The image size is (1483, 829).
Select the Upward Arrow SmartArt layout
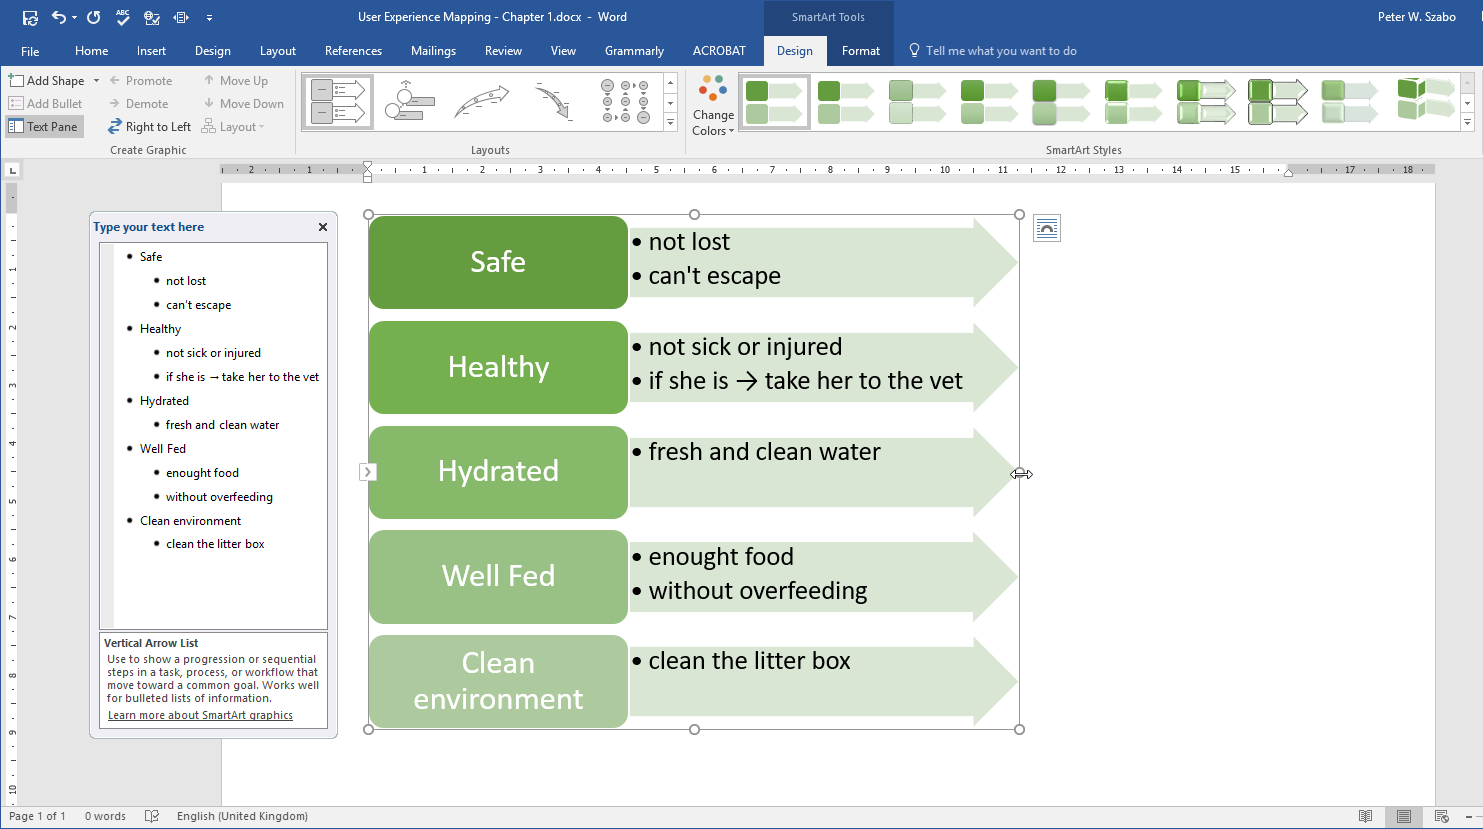(481, 102)
